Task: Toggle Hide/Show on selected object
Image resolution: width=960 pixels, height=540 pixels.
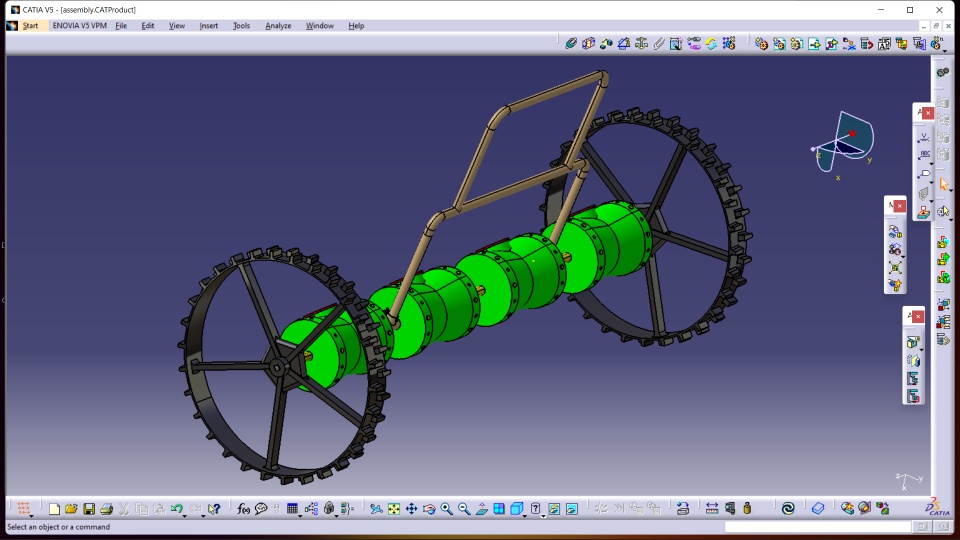Action: tap(553, 509)
